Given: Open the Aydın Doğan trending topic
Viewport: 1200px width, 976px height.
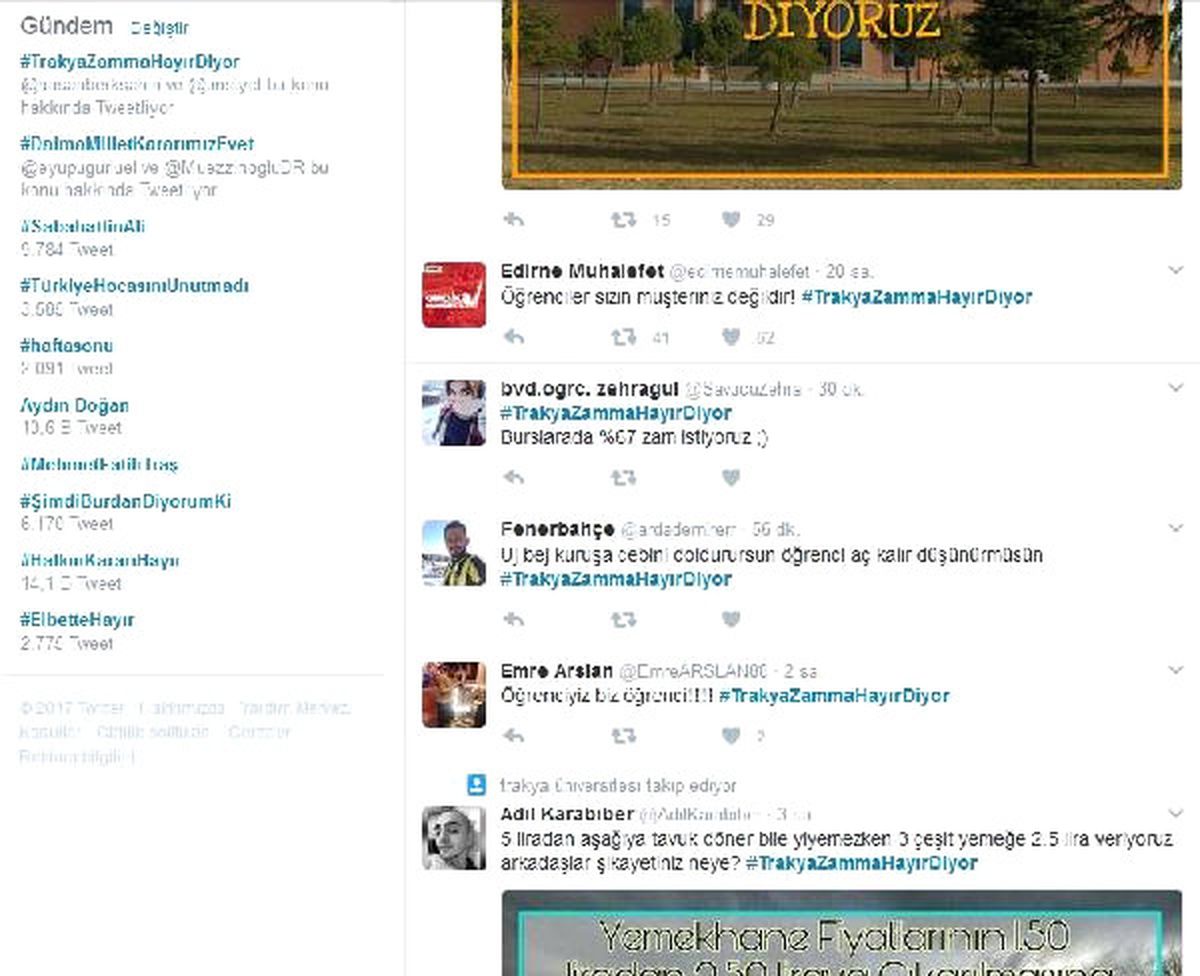Looking at the screenshot, I should [74, 406].
